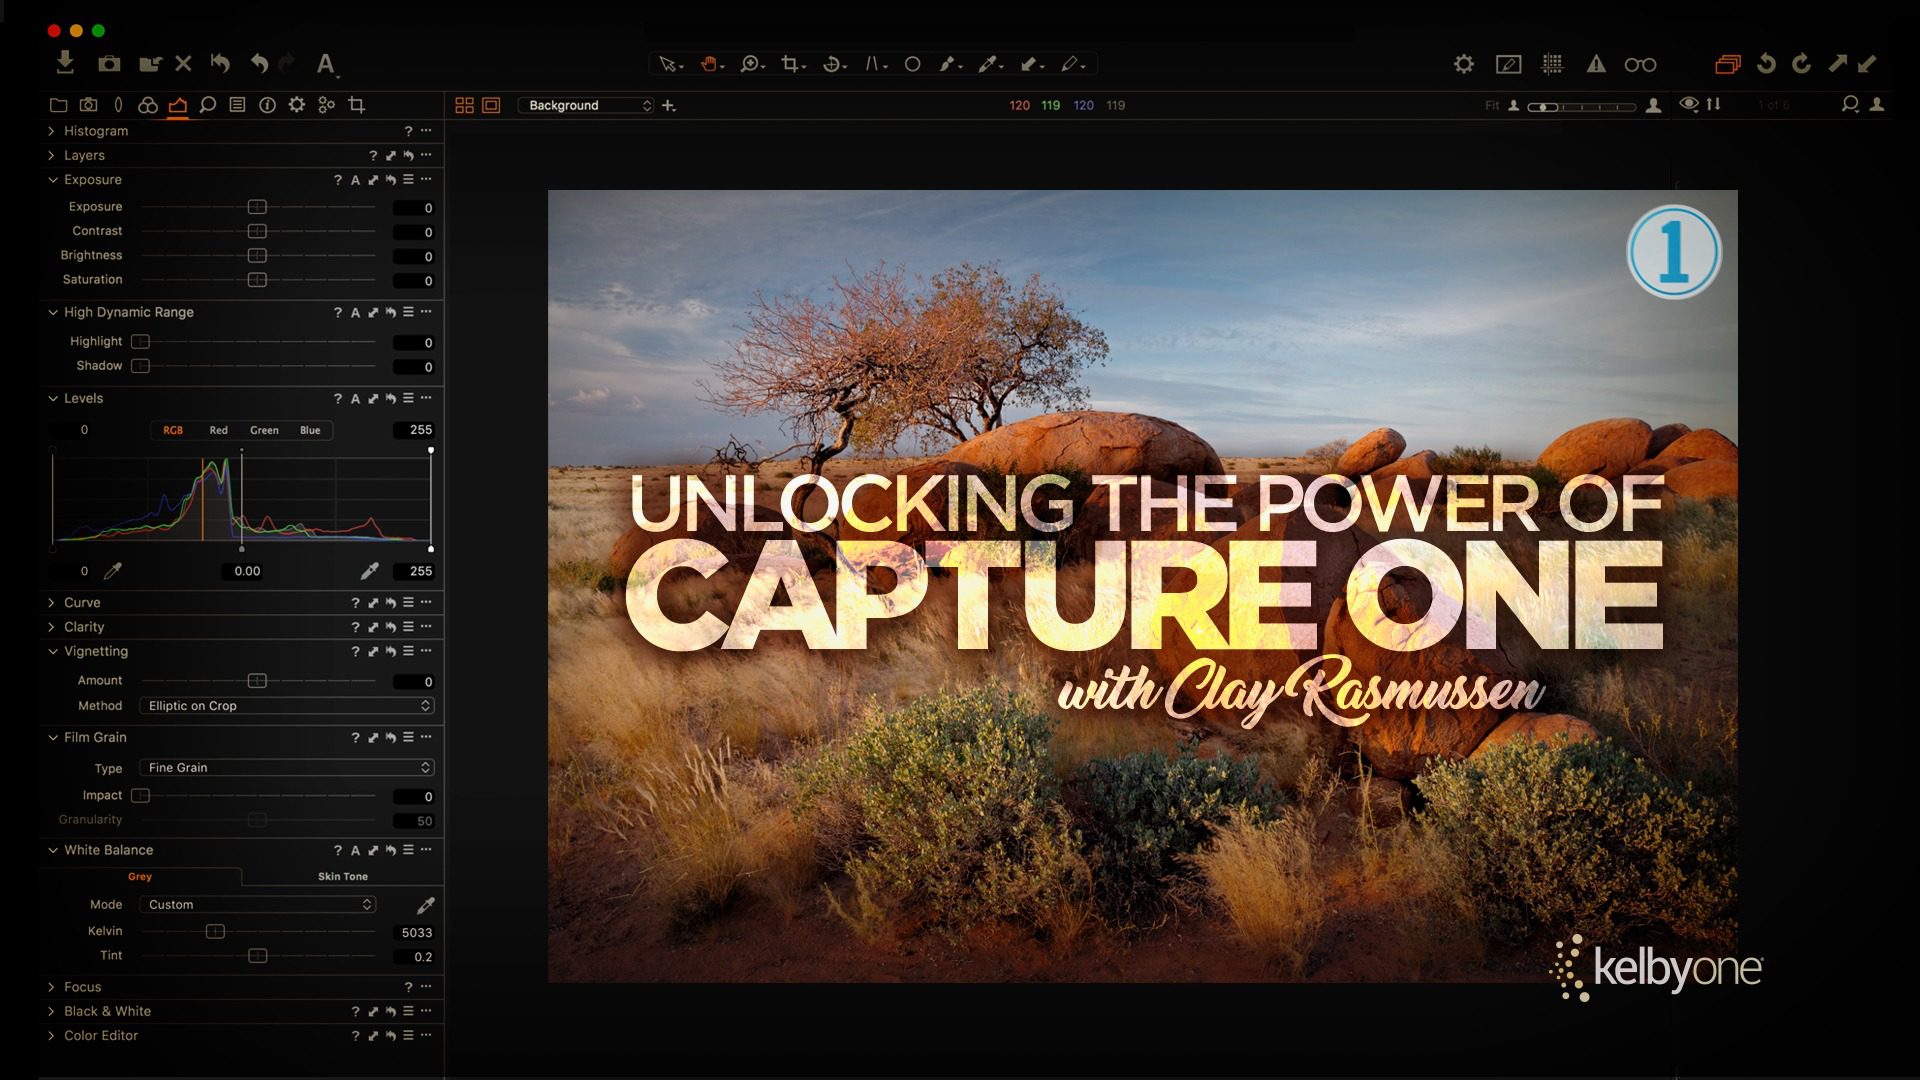The width and height of the screenshot is (1920, 1080).
Task: Open the White Balance Mode dropdown
Action: click(258, 905)
